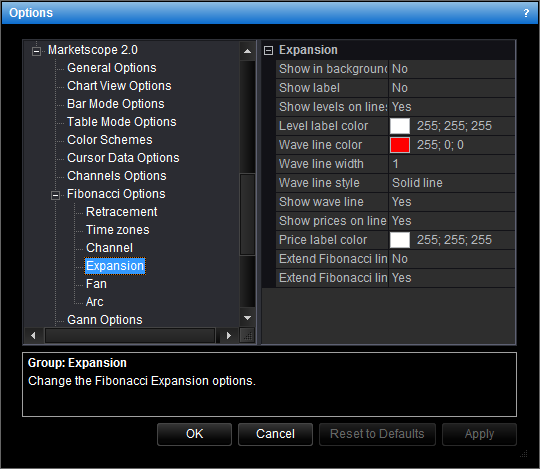Edit the Wave line width value 1
The width and height of the screenshot is (540, 469).
pos(451,164)
